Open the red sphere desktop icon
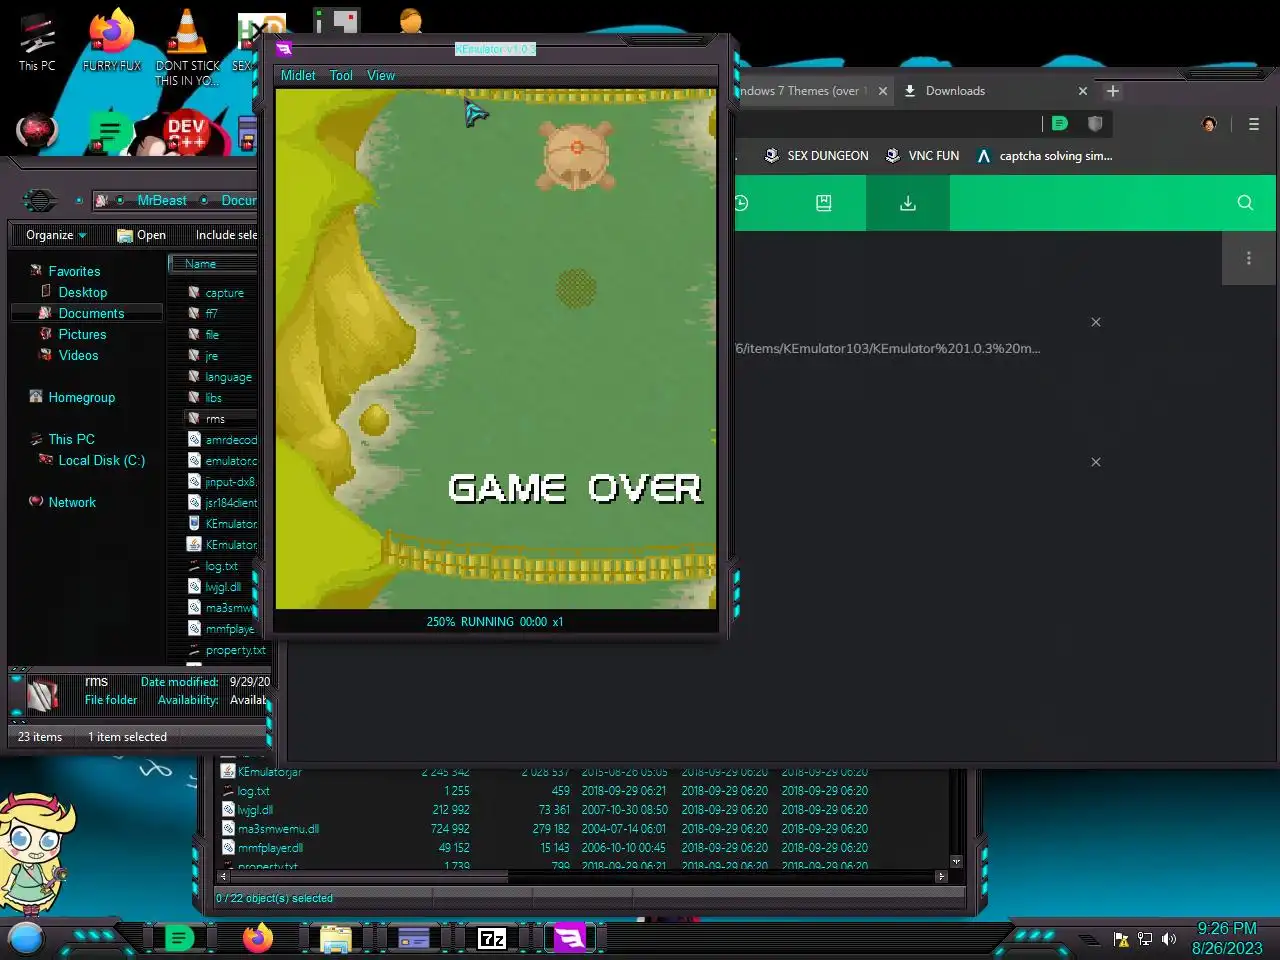 [37, 131]
